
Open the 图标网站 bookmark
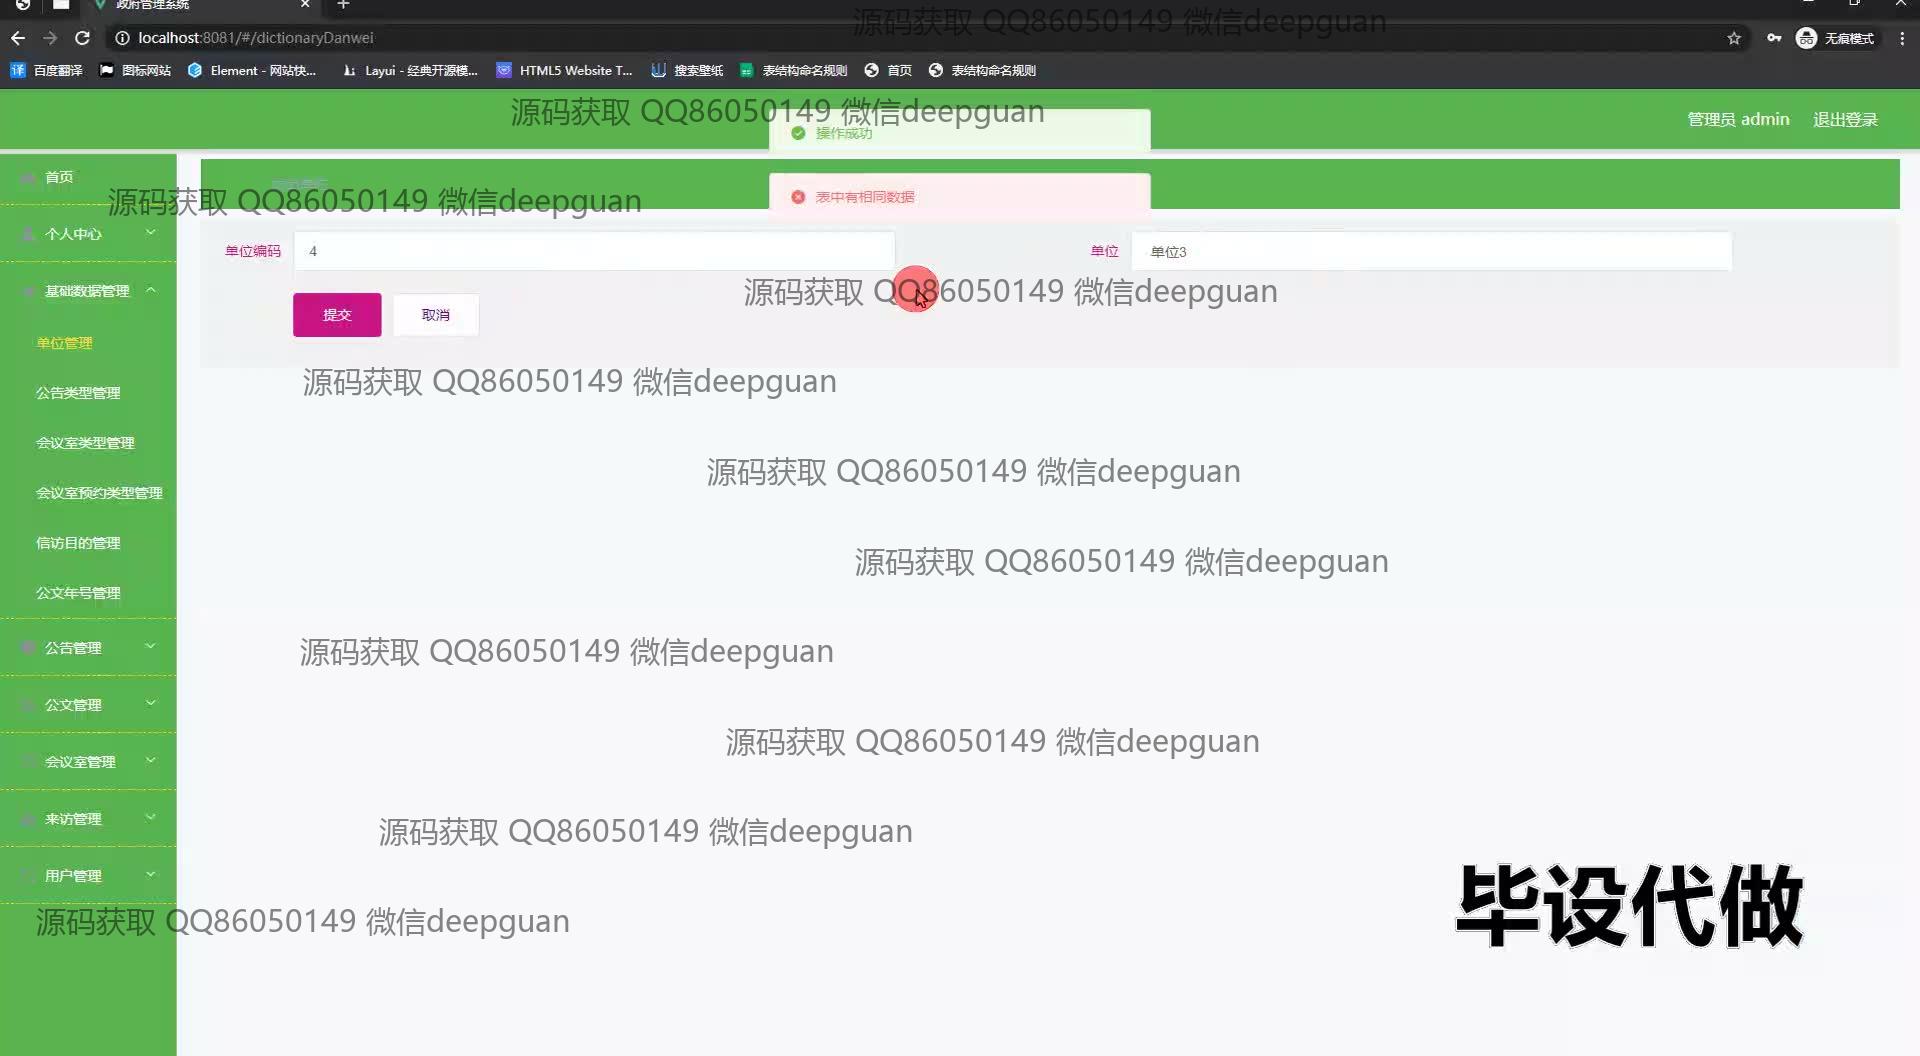[135, 70]
